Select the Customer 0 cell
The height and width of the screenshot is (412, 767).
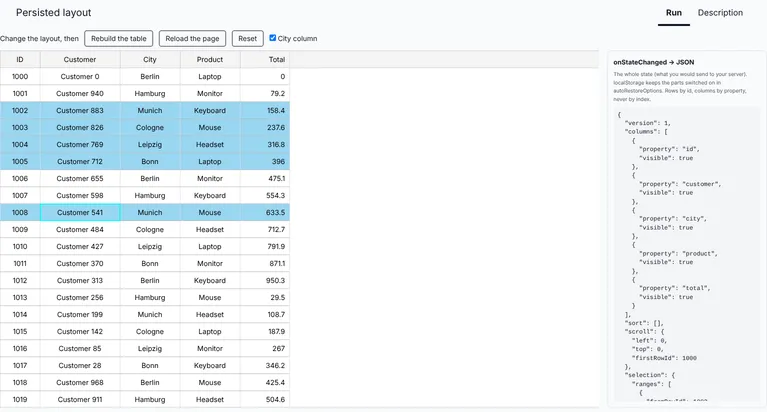click(80, 76)
